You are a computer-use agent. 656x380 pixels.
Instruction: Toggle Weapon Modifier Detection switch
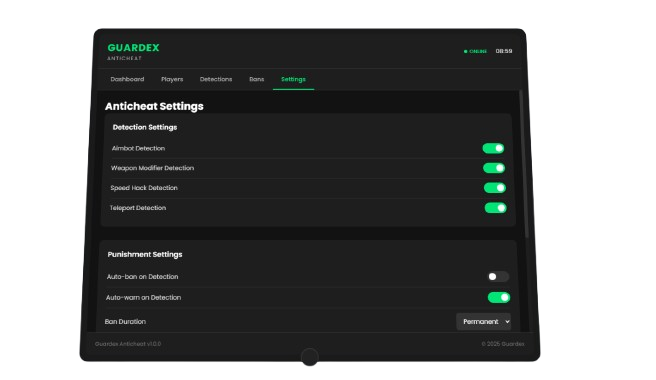pos(494,168)
